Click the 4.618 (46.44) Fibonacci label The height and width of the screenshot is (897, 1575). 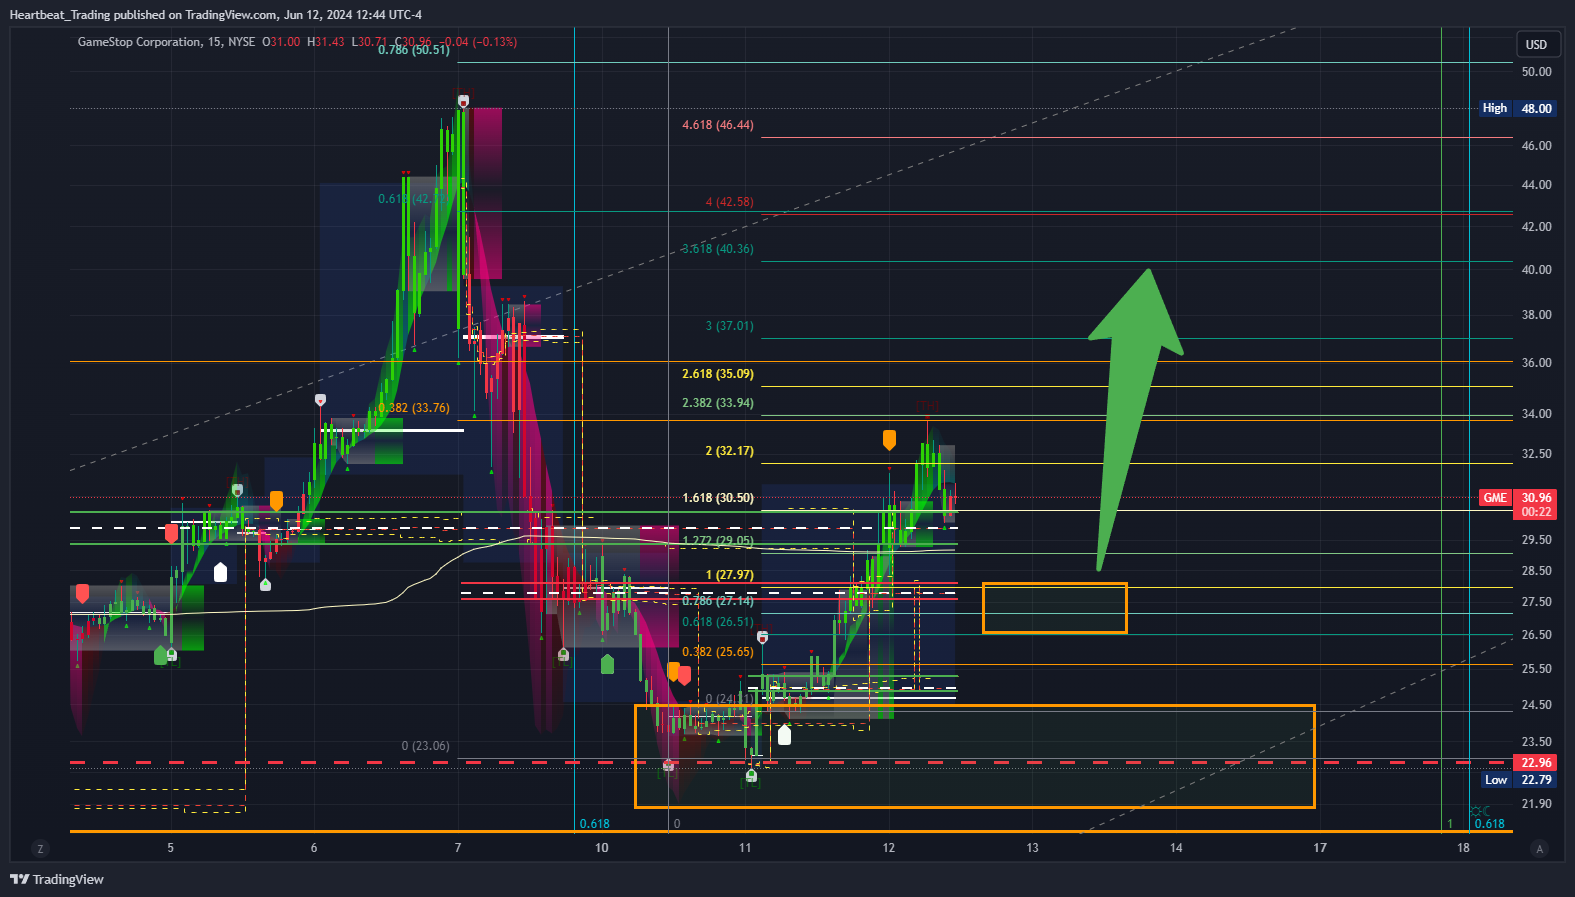point(718,125)
